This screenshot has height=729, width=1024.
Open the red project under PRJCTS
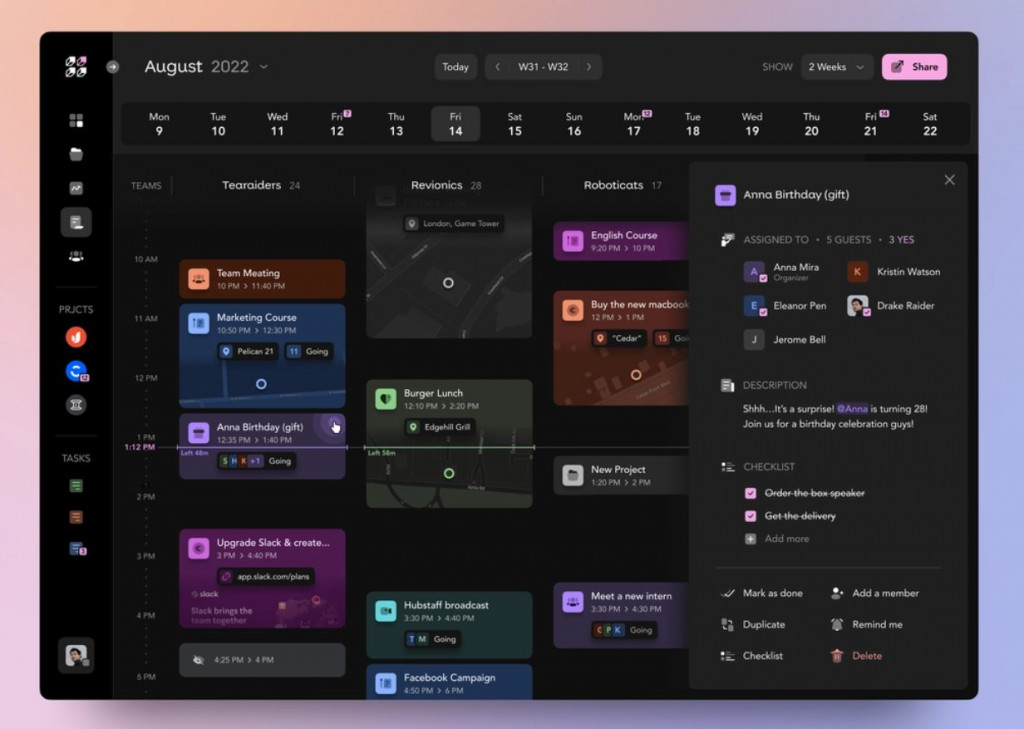[x=75, y=338]
